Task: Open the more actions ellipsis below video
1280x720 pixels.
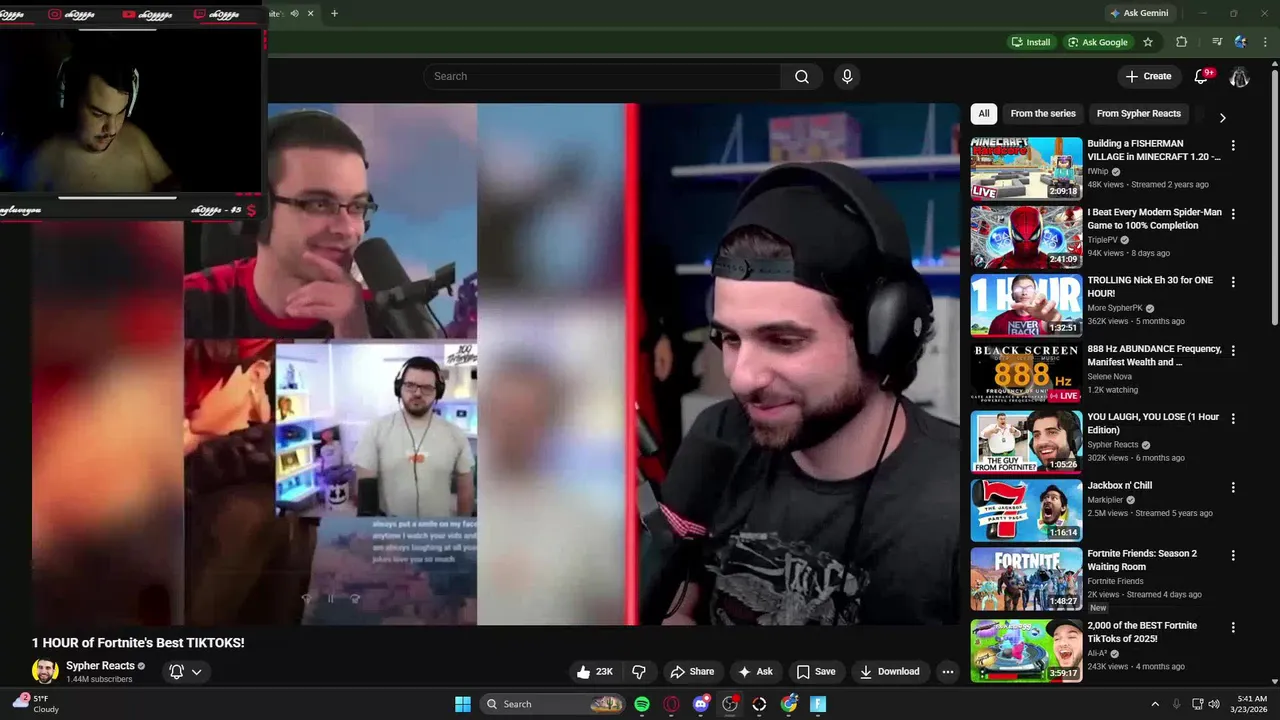Action: [948, 672]
